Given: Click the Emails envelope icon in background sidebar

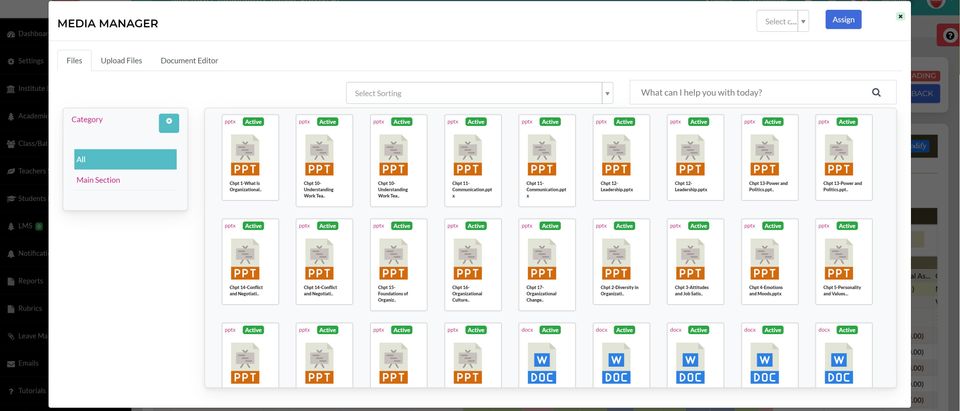Looking at the screenshot, I should 11,363.
